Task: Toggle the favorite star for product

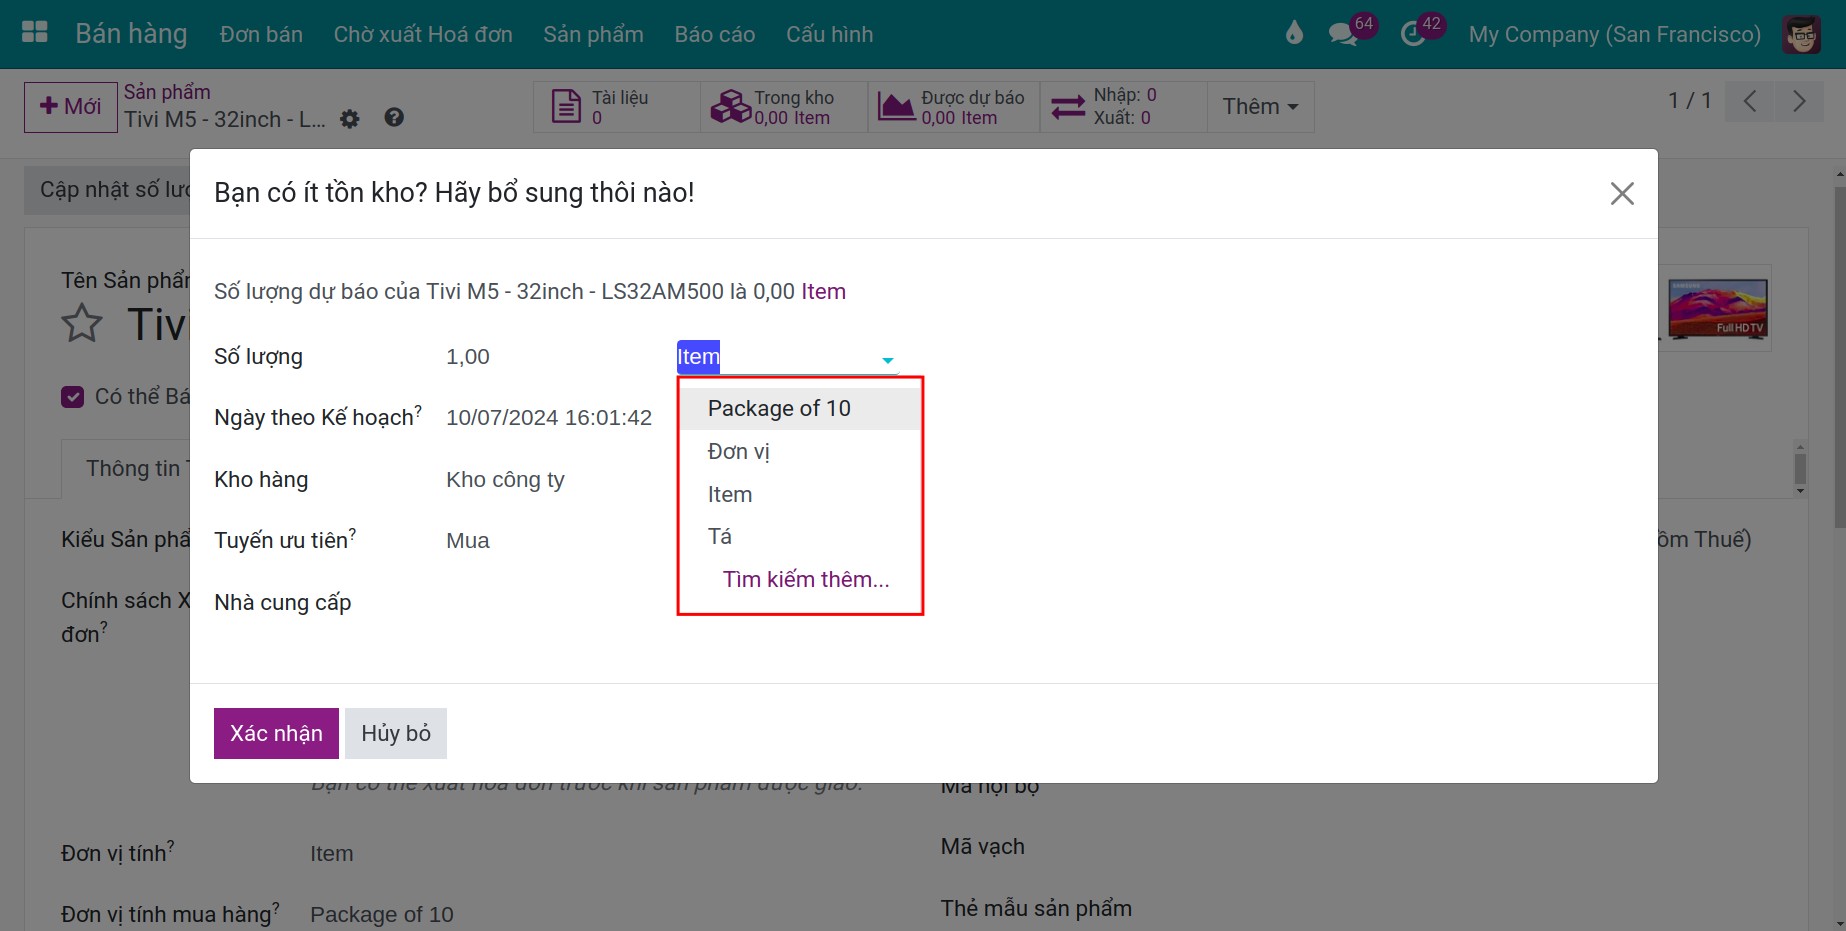Action: pos(82,324)
